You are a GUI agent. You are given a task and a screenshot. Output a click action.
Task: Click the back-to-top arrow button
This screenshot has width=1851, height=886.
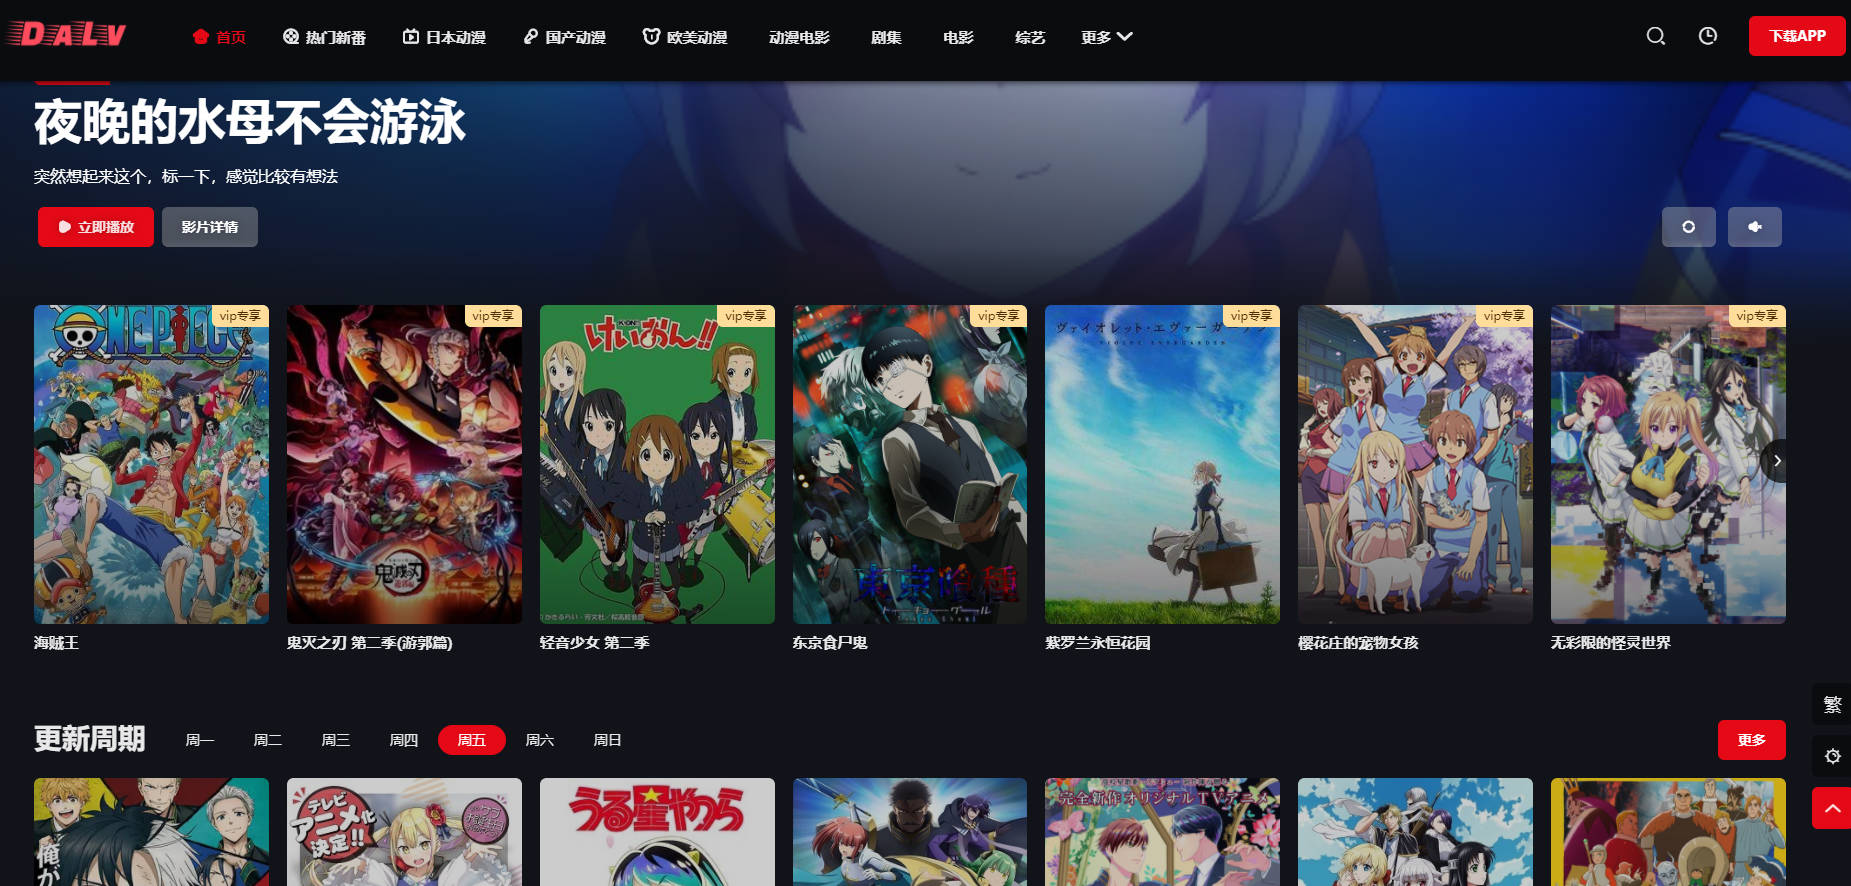point(1832,808)
